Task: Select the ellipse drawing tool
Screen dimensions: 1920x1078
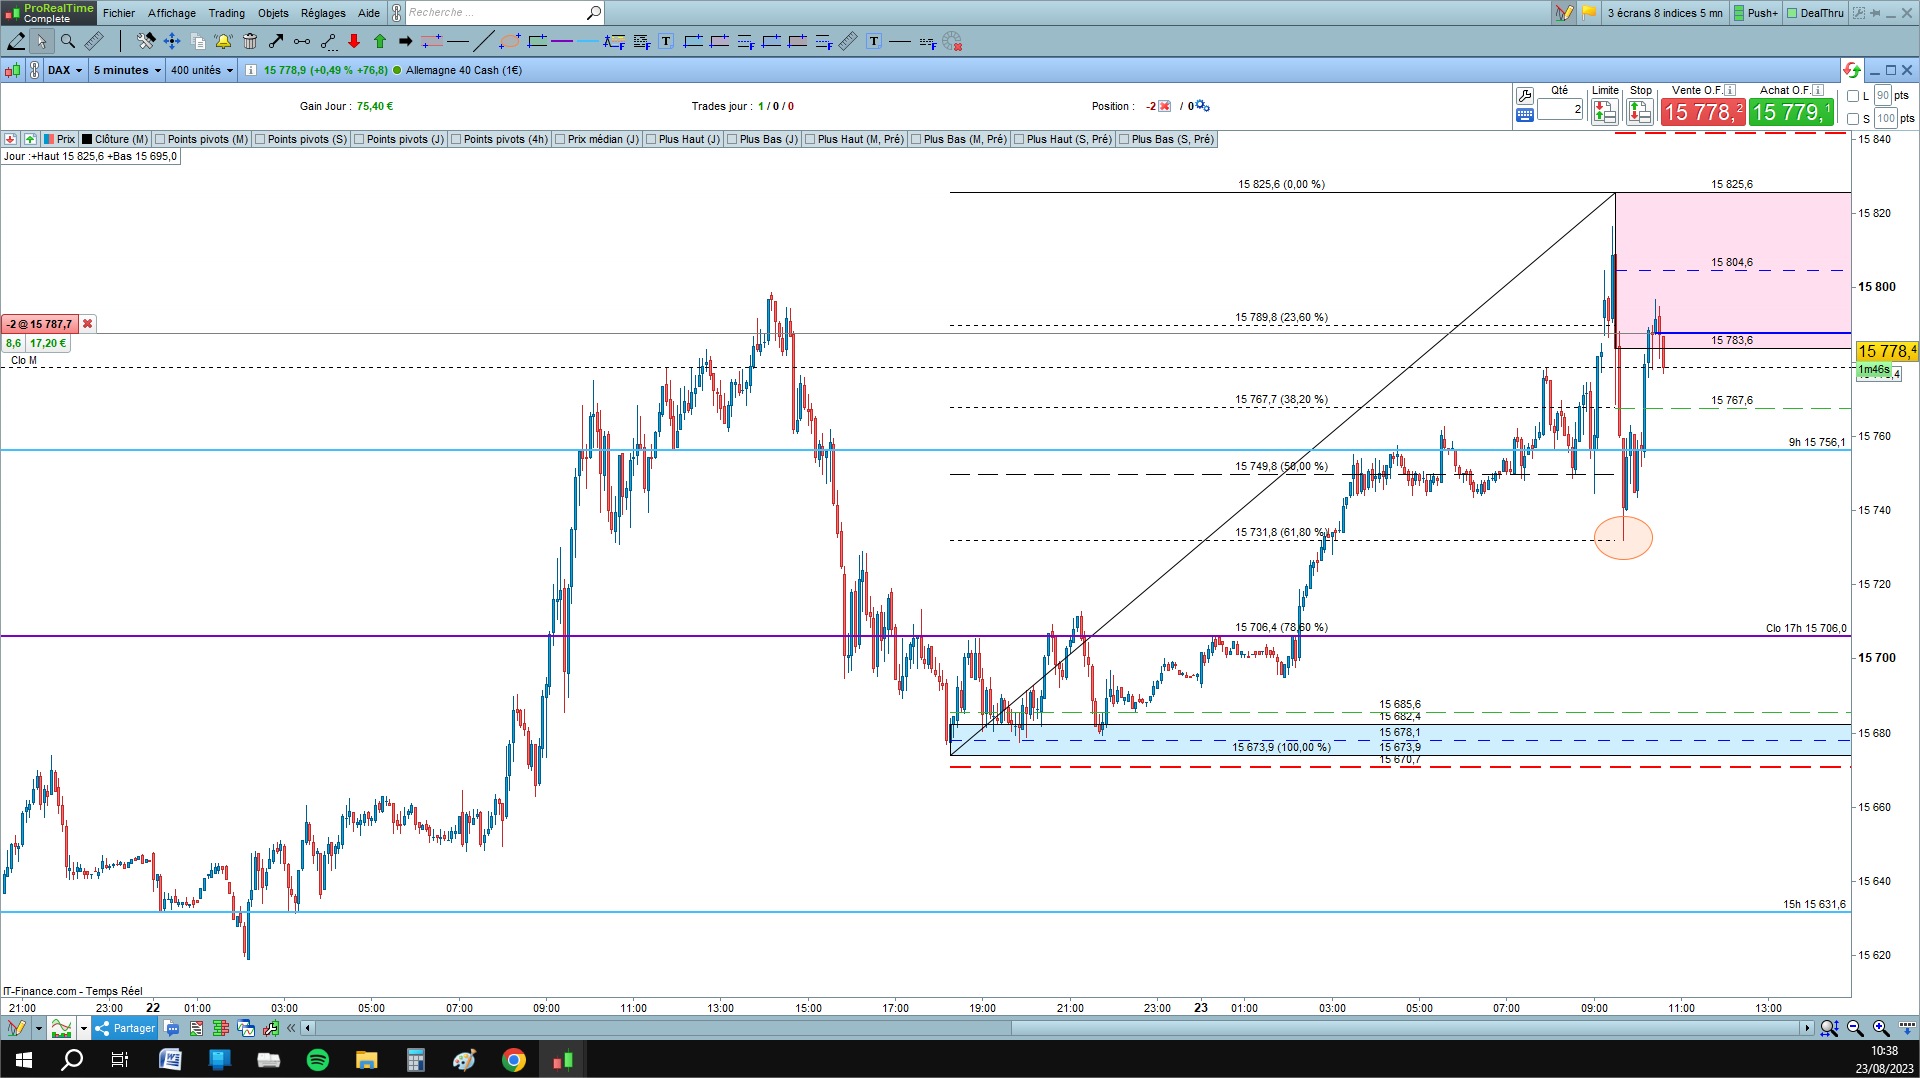Action: (510, 41)
